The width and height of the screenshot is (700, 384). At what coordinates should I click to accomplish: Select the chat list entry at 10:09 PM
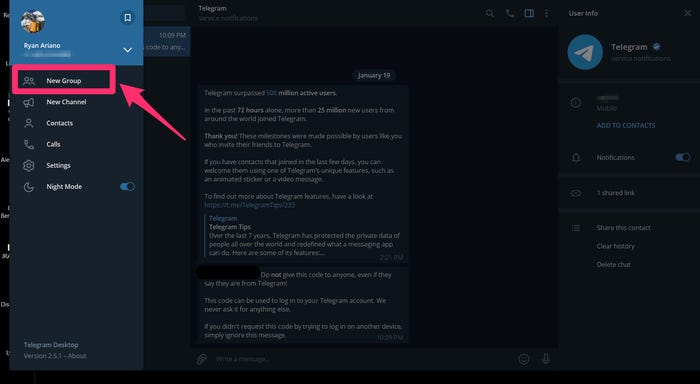pos(167,41)
